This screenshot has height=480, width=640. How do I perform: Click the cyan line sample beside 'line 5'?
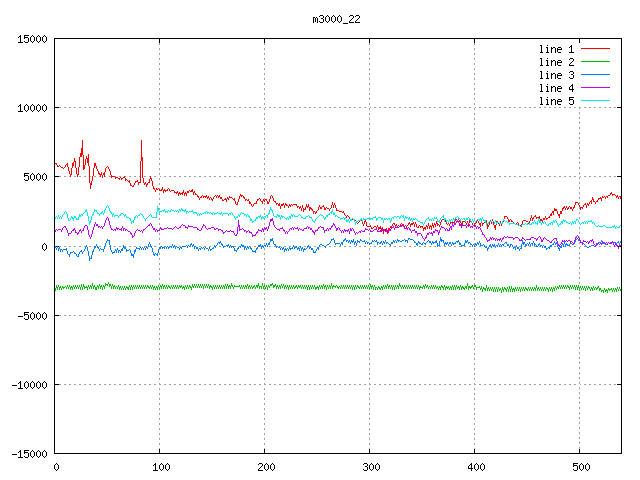coord(595,101)
